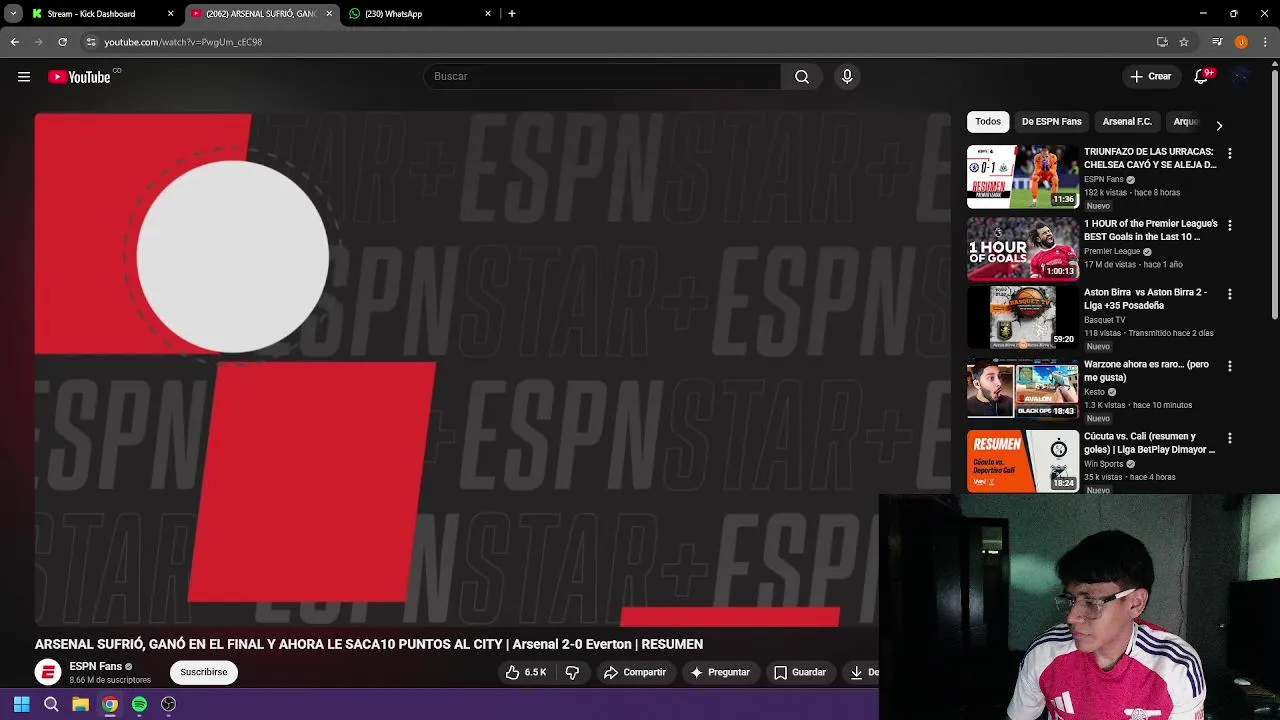Switch to the WhatsApp tab
The image size is (1280, 720).
pyautogui.click(x=418, y=14)
